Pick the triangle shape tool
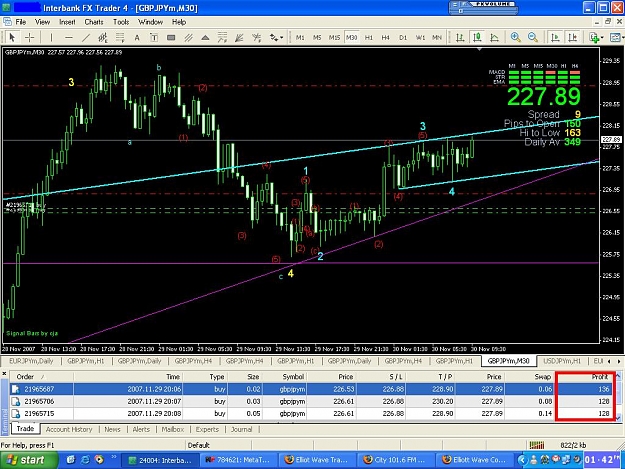 point(205,37)
